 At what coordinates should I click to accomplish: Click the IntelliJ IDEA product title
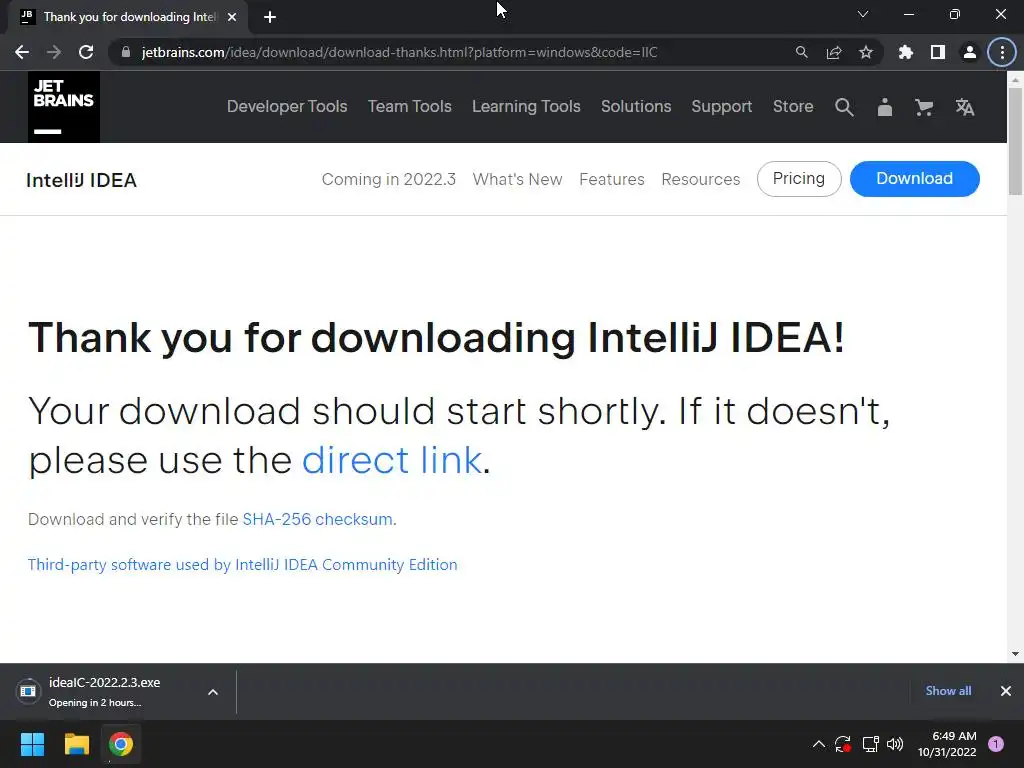pos(81,180)
